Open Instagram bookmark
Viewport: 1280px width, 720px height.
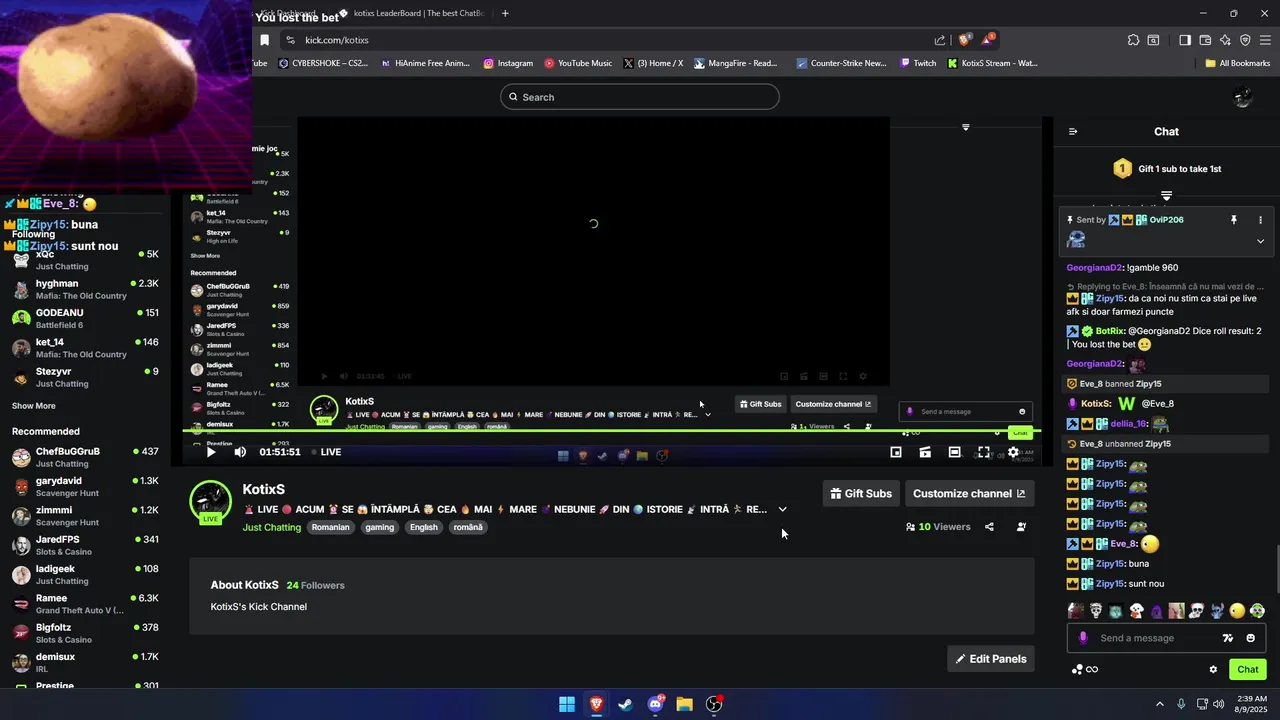[508, 63]
